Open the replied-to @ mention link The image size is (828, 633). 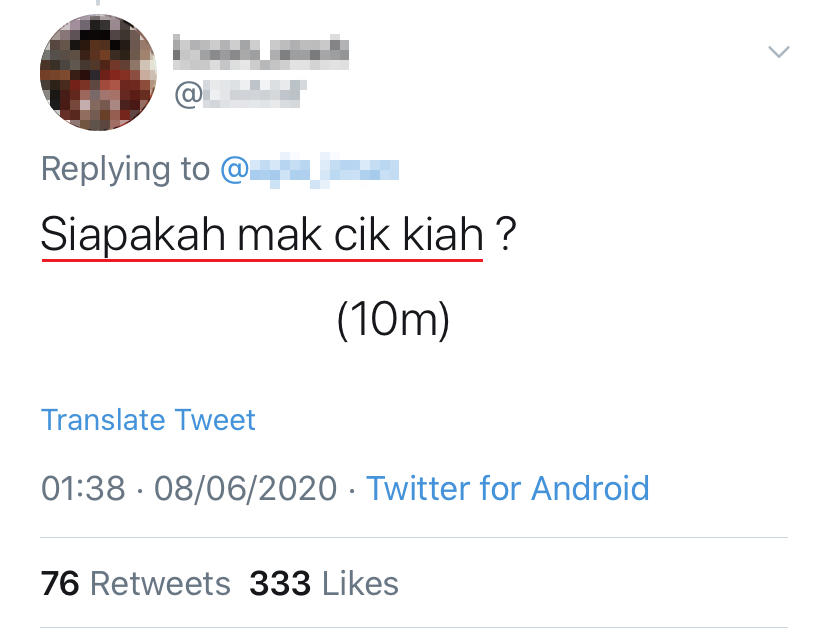(x=309, y=169)
